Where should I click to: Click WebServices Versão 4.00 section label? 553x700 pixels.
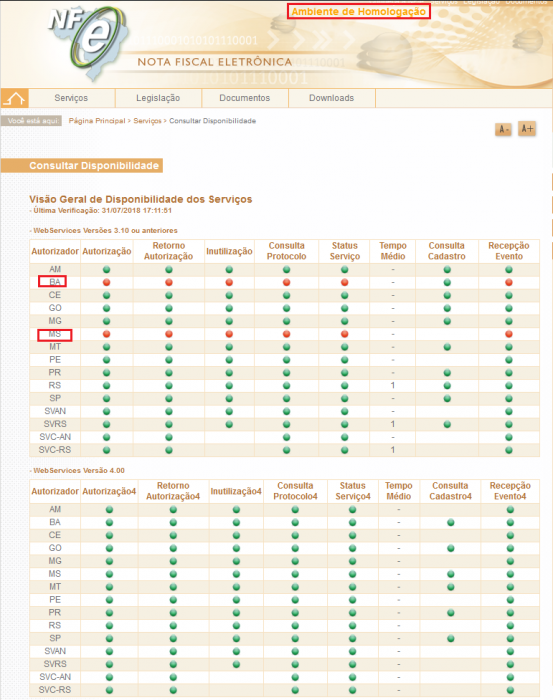click(77, 471)
